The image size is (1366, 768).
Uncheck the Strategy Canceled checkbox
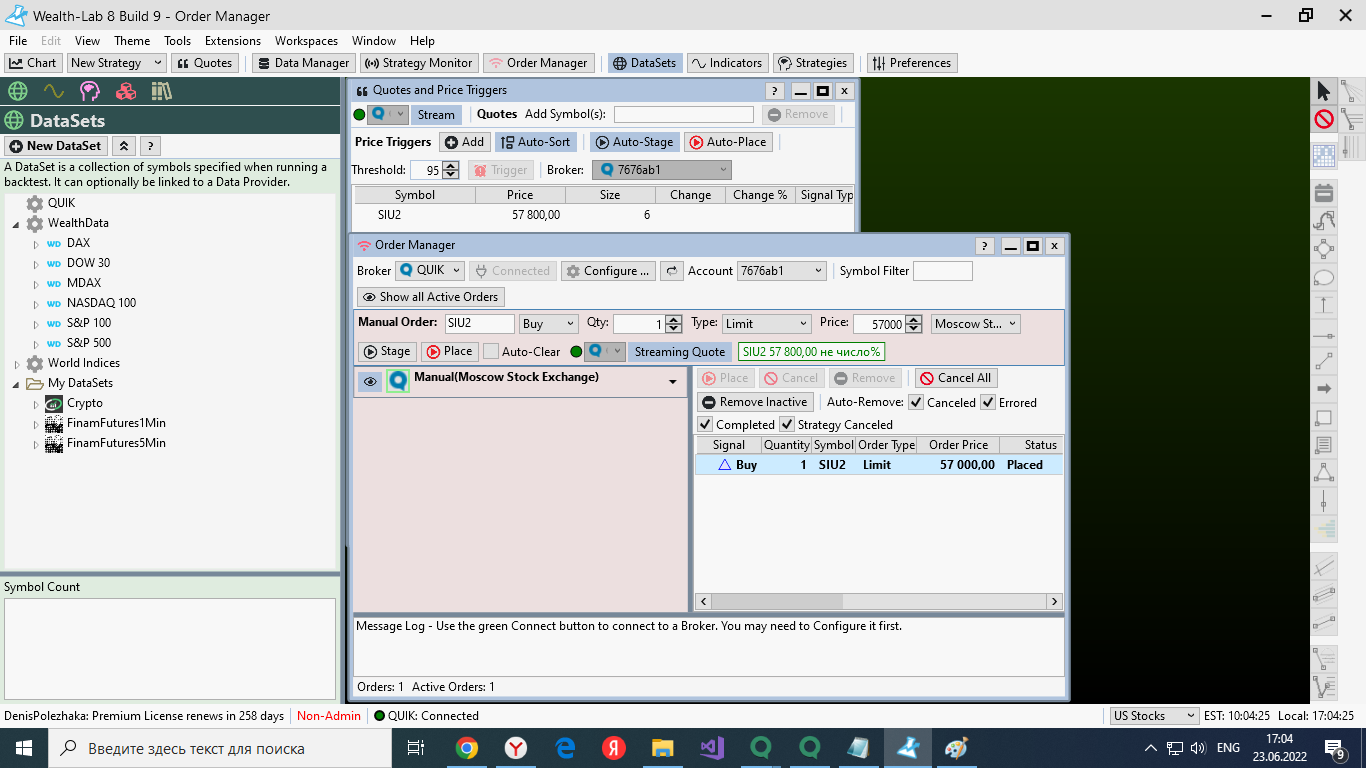point(787,424)
